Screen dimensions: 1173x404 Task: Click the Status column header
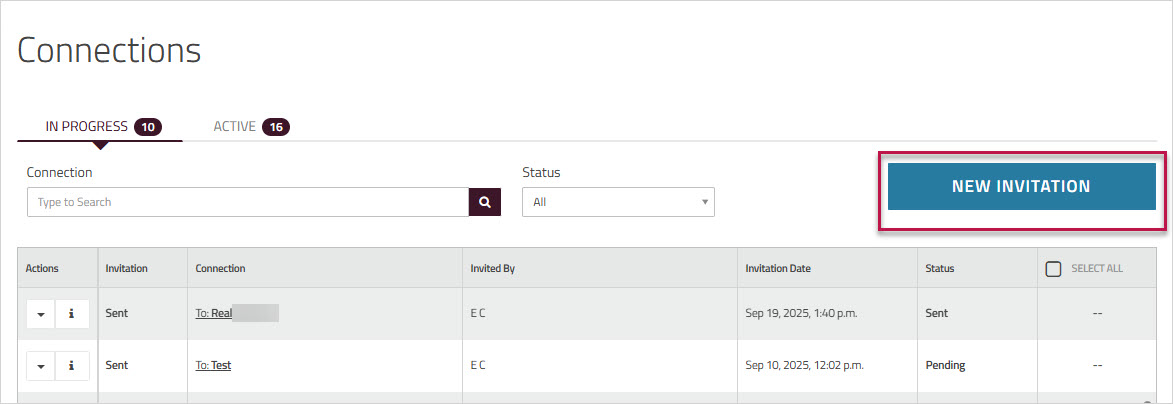click(940, 268)
